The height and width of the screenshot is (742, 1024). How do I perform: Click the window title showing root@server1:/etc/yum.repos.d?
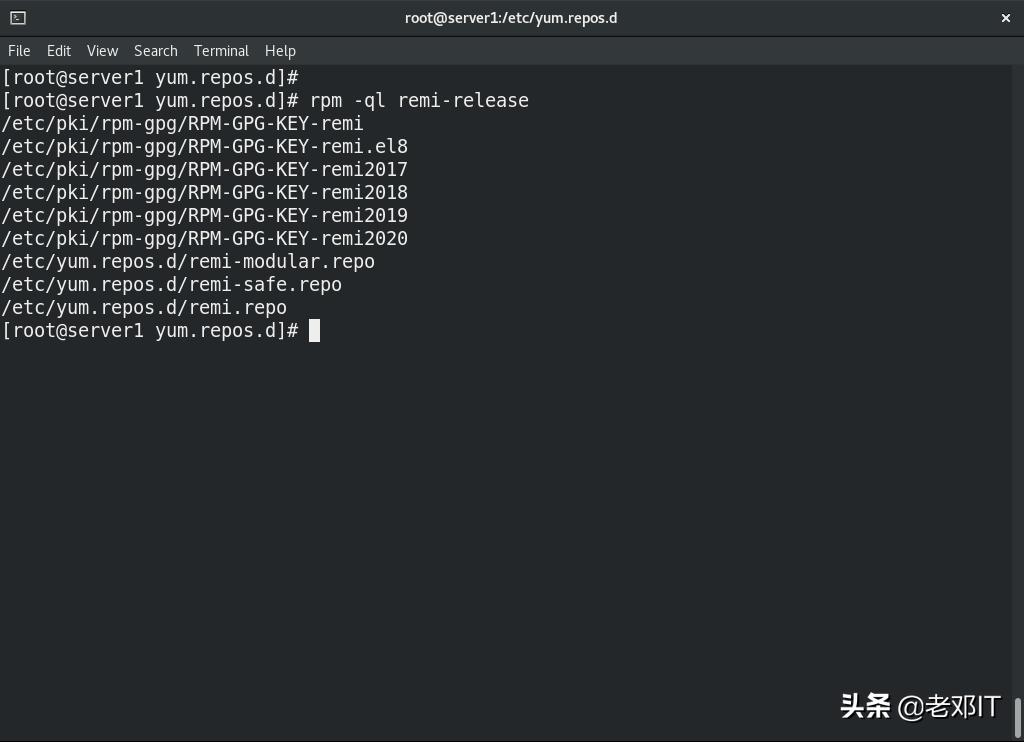pos(511,17)
